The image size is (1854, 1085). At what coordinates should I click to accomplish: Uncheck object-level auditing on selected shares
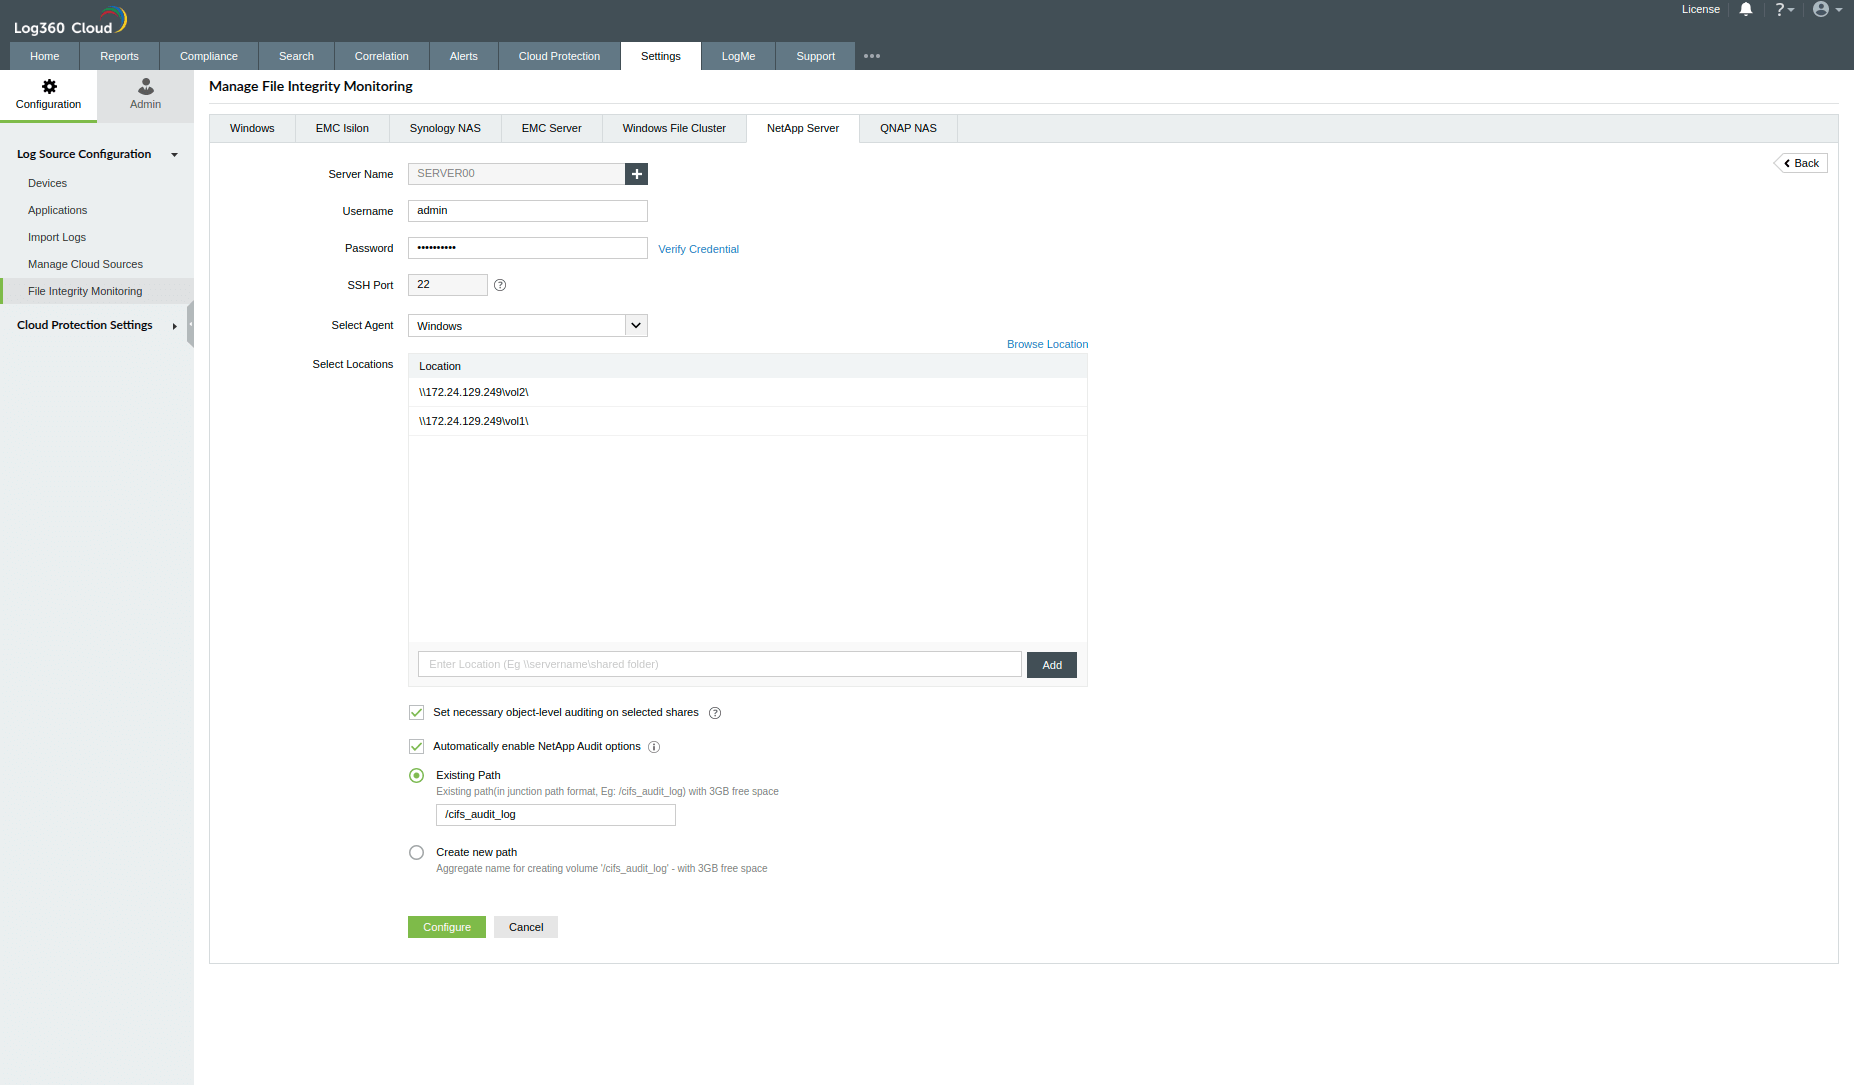416,712
